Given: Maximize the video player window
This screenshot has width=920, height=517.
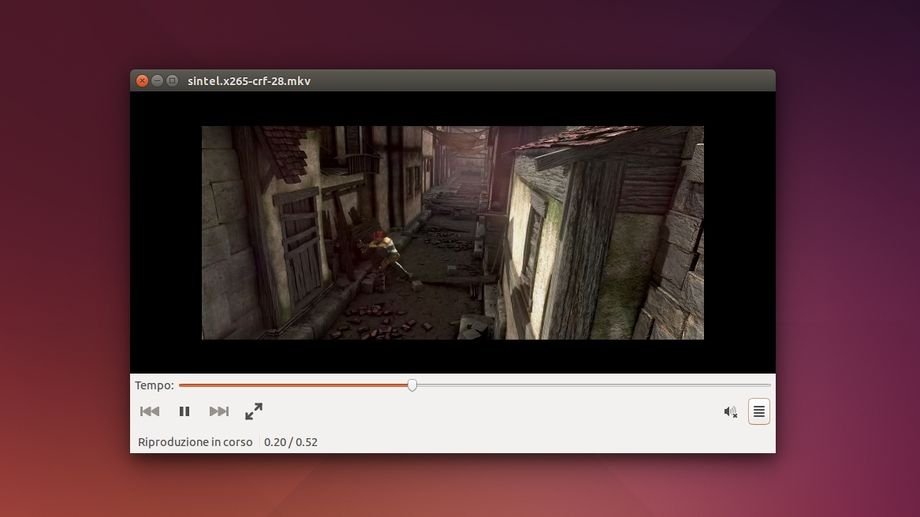Looking at the screenshot, I should point(172,81).
